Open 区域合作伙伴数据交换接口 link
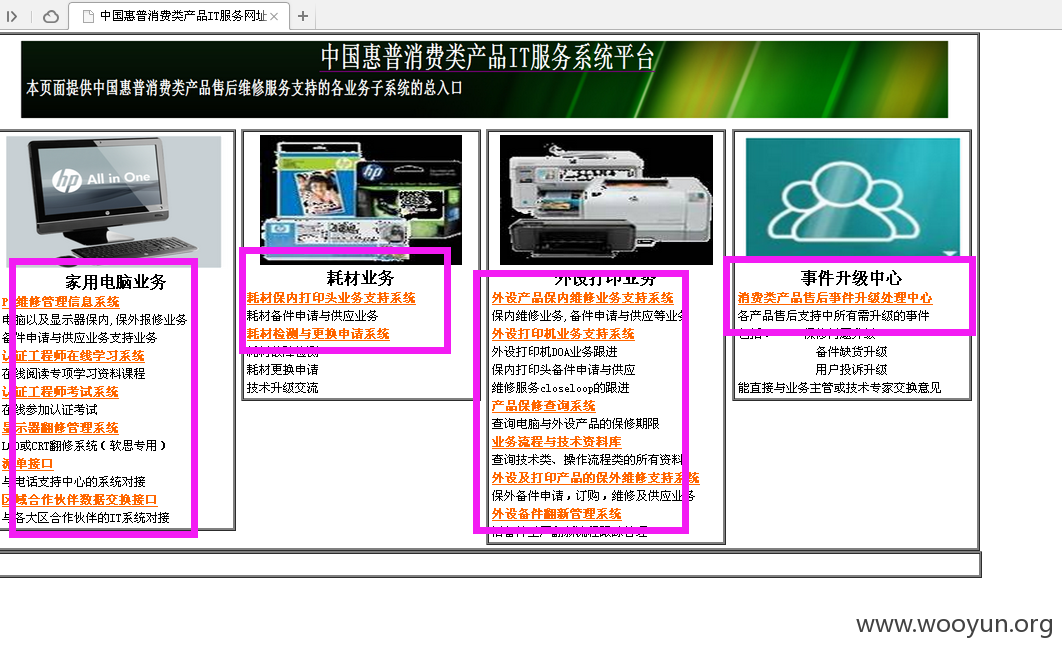Image resolution: width=1062 pixels, height=653 pixels. pos(79,500)
